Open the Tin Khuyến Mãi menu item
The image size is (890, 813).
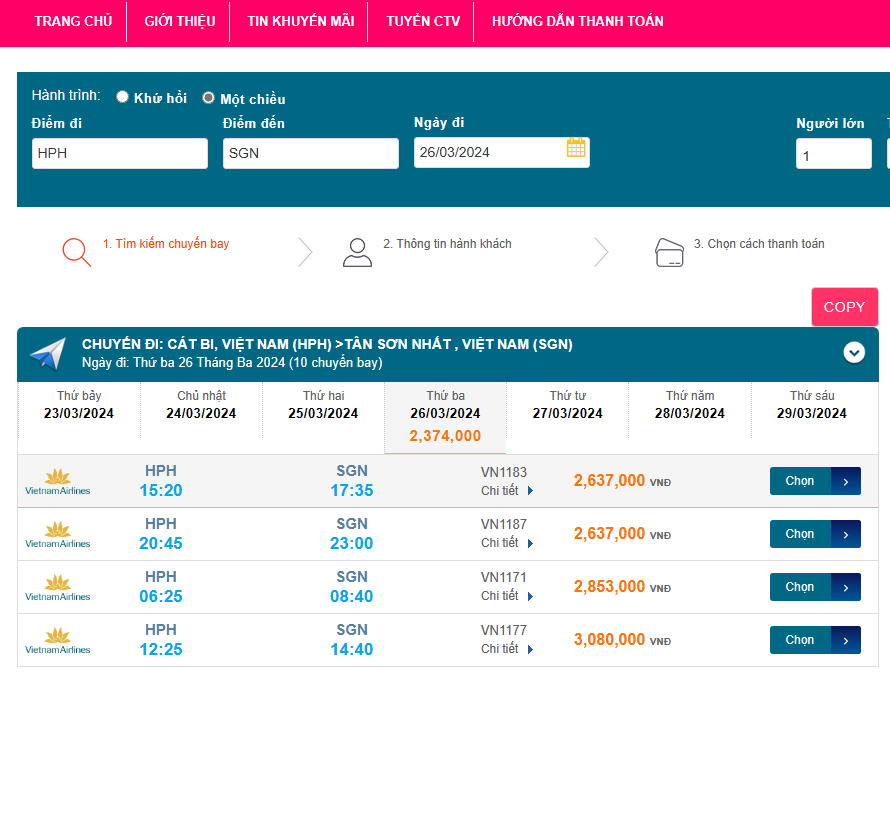pos(300,21)
